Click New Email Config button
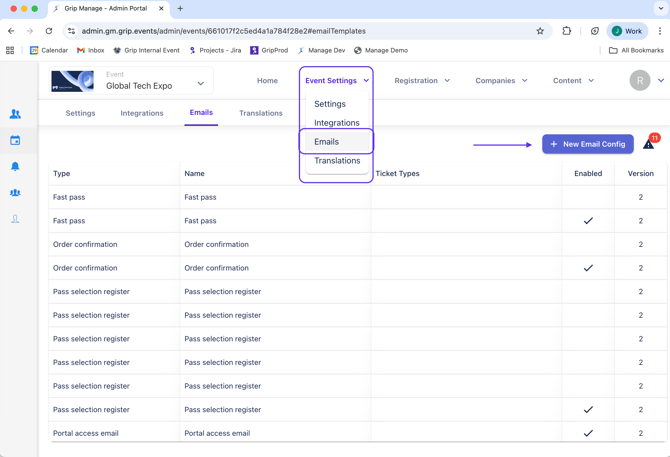This screenshot has width=670, height=457. [x=588, y=144]
